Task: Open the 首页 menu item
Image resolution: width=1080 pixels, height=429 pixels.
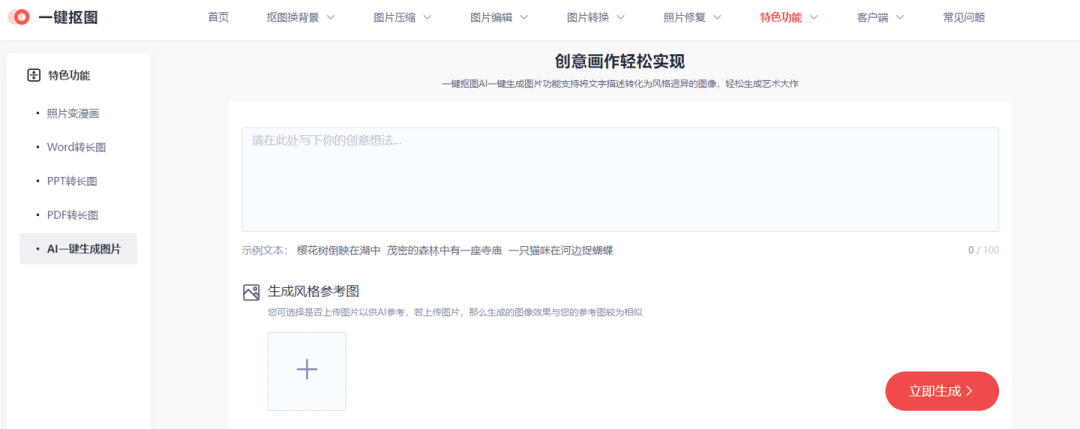Action: point(218,18)
